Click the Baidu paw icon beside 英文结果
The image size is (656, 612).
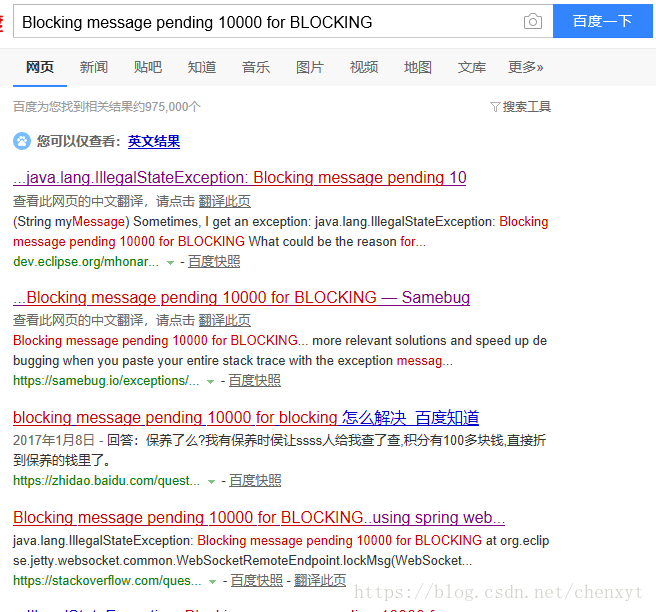(22, 141)
